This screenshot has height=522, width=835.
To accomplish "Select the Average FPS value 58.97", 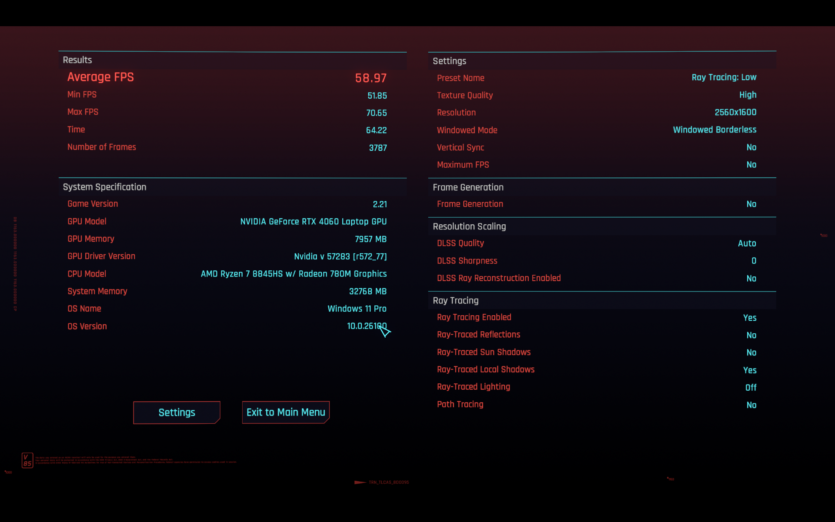I will pos(371,78).
